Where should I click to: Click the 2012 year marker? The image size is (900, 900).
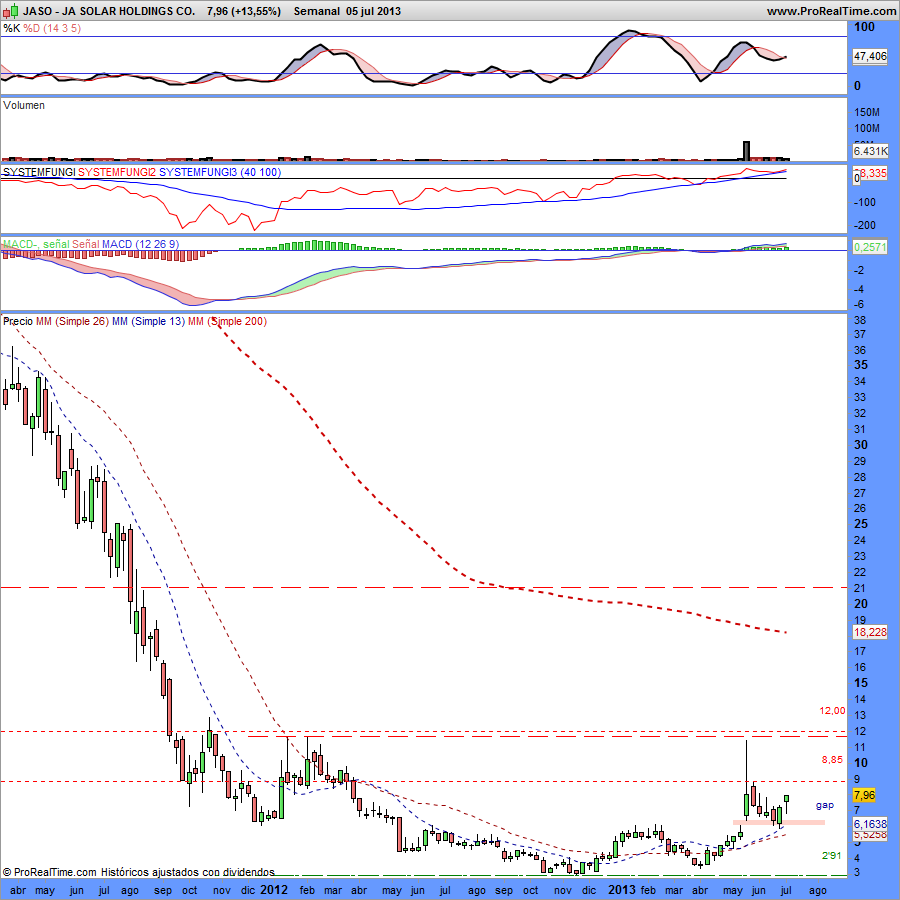click(x=274, y=890)
